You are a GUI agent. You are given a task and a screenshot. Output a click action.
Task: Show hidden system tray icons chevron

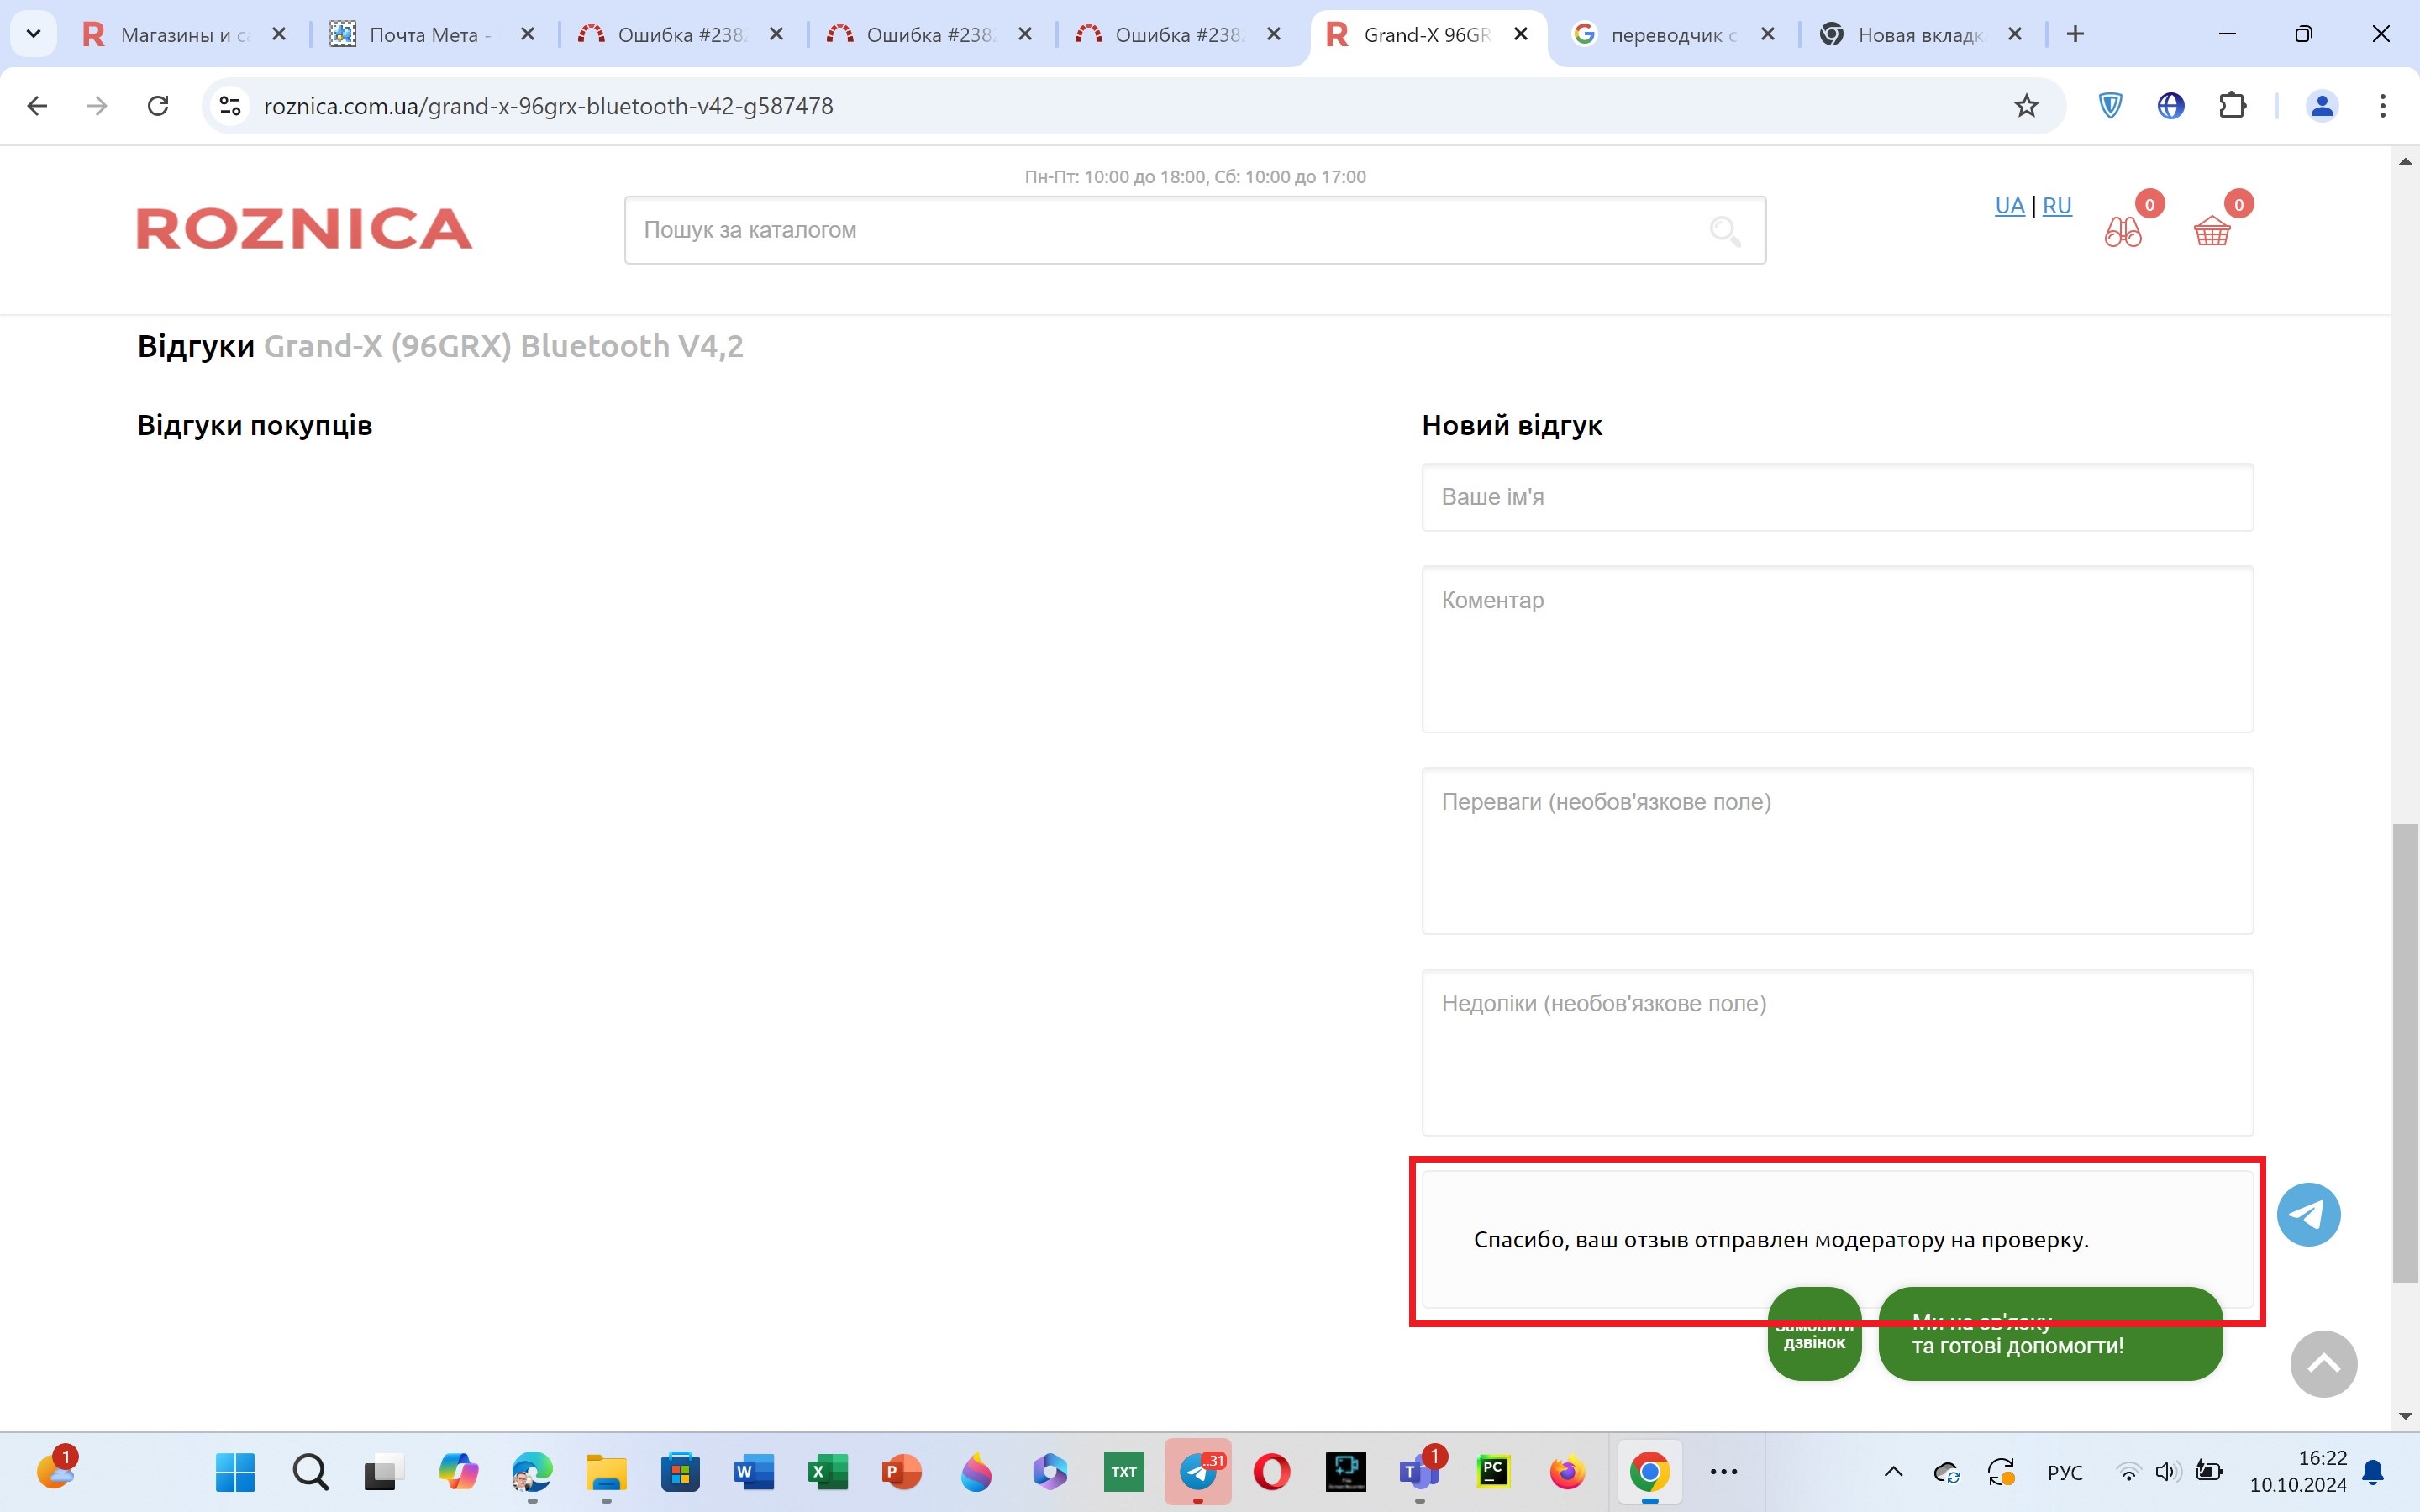(1892, 1471)
